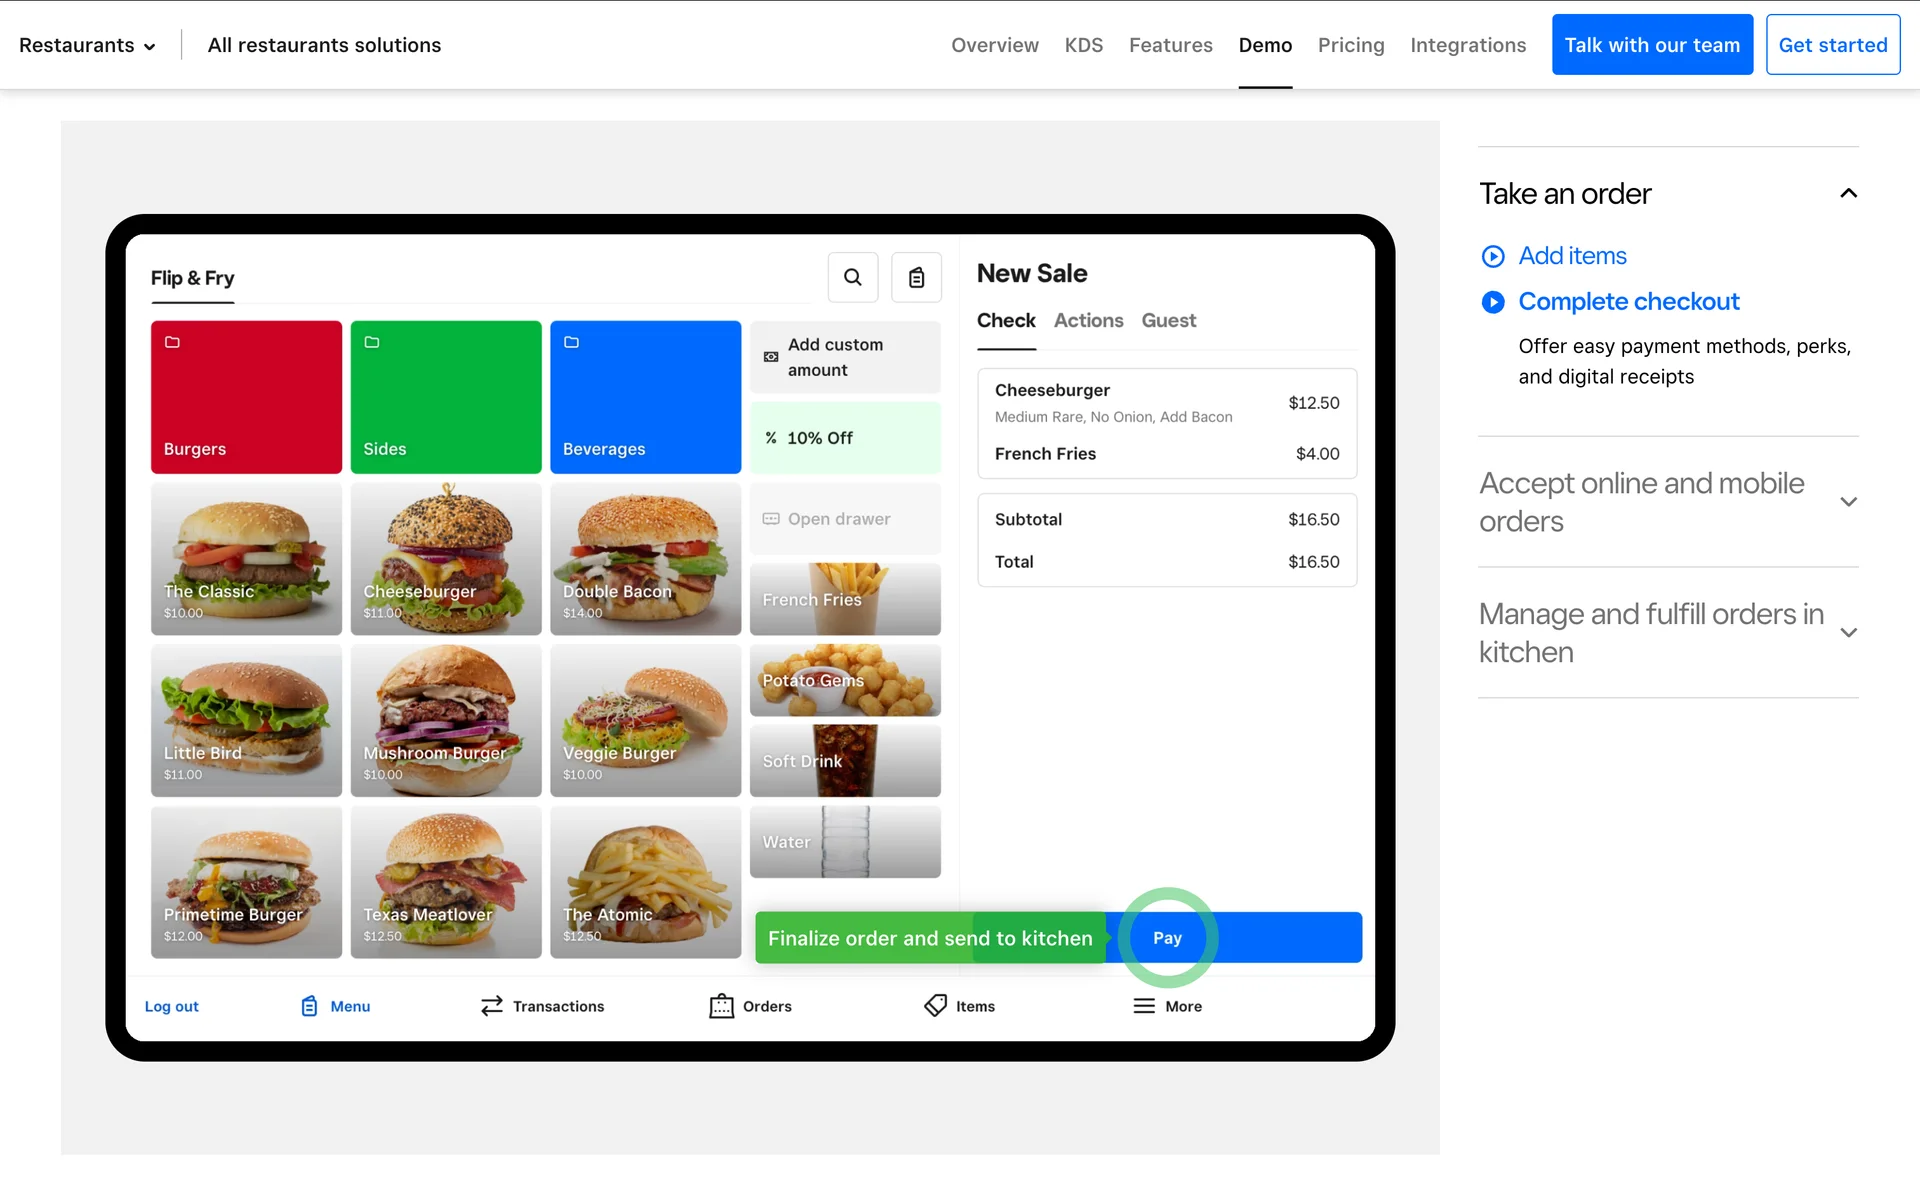Click Add items play icon

point(1492,256)
